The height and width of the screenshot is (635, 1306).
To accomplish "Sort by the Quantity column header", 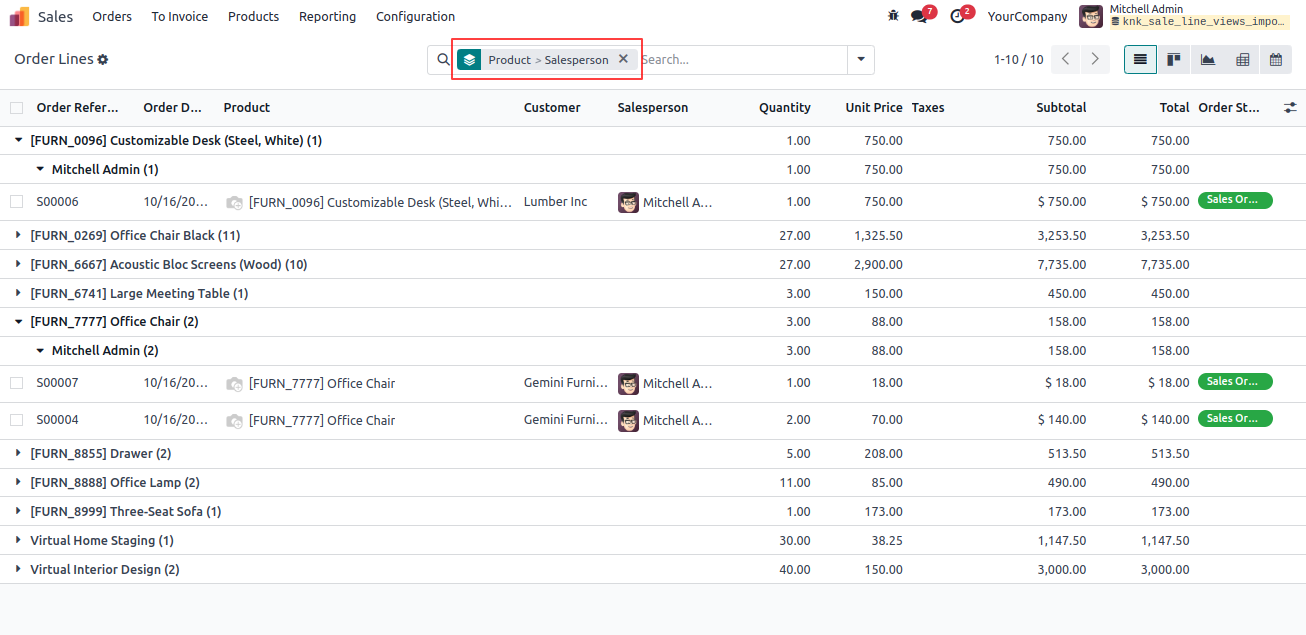I will tap(785, 108).
